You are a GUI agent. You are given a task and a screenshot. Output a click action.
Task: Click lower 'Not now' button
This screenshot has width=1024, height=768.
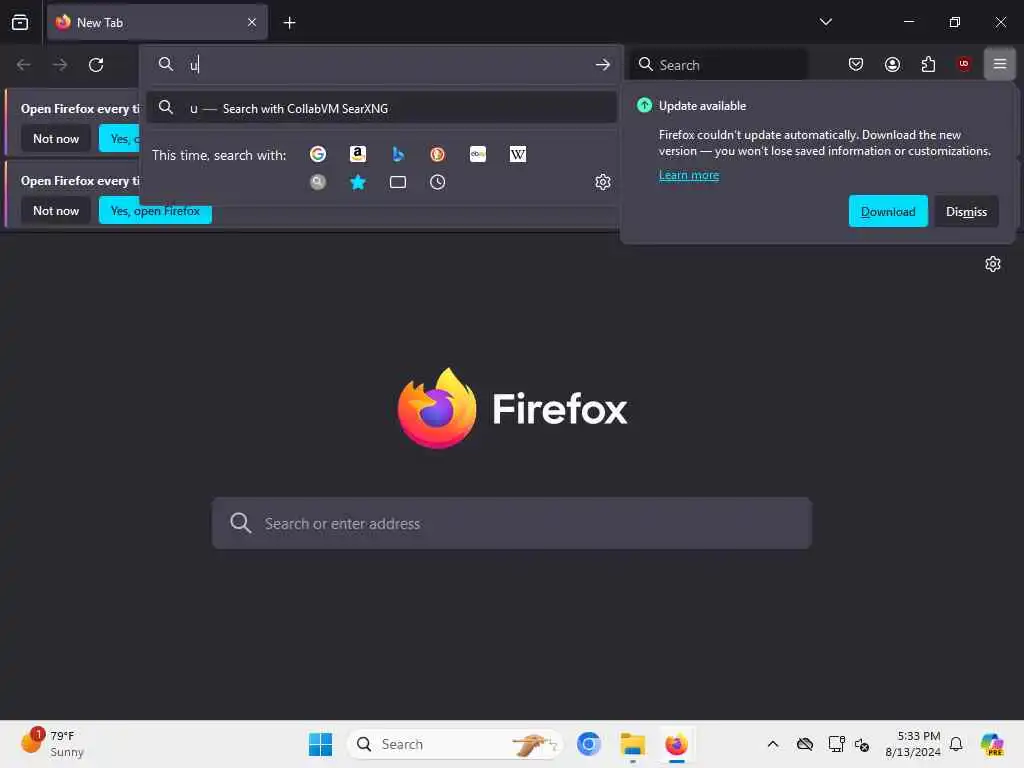coord(56,210)
